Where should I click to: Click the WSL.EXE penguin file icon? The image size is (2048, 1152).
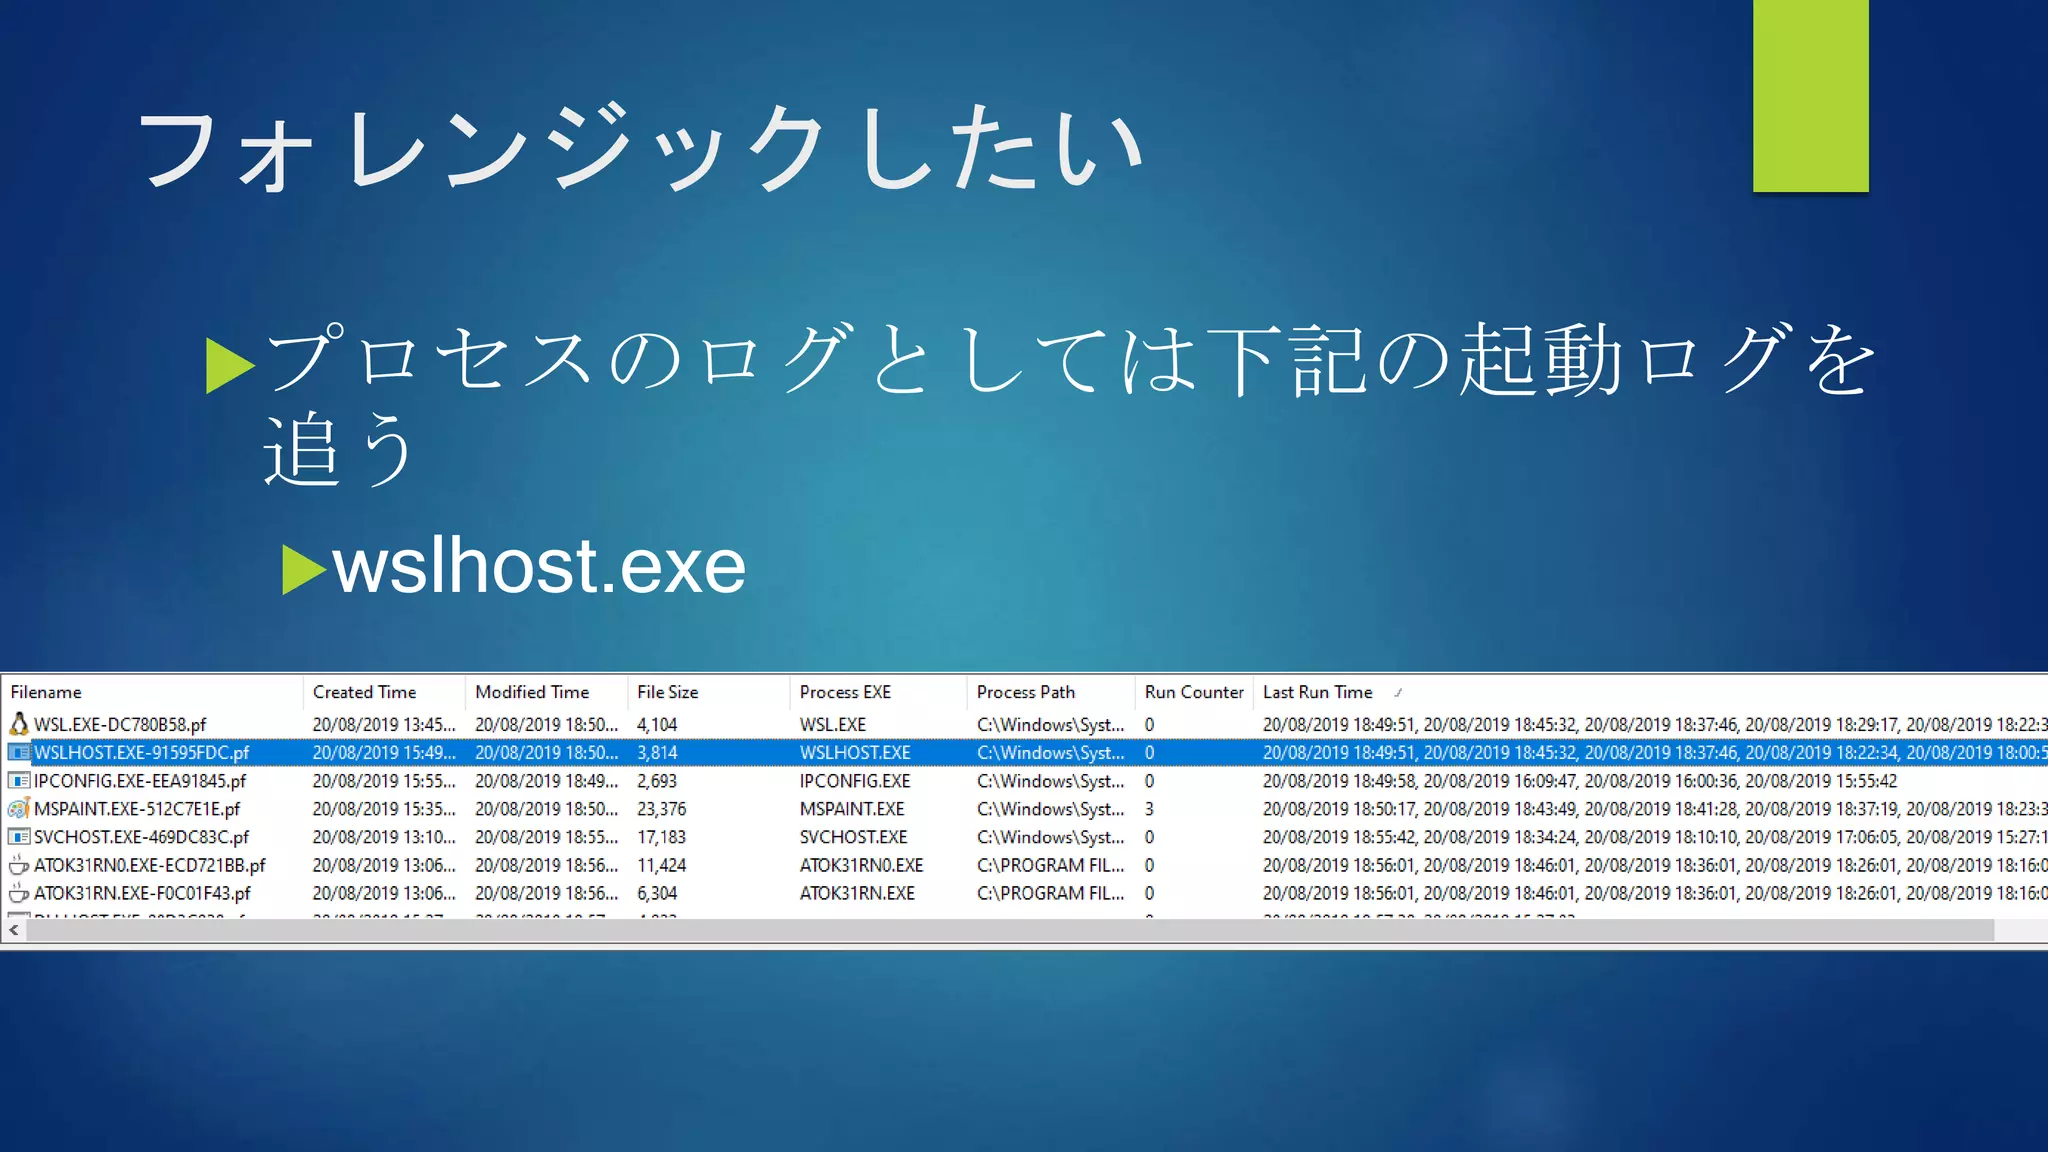tap(18, 724)
